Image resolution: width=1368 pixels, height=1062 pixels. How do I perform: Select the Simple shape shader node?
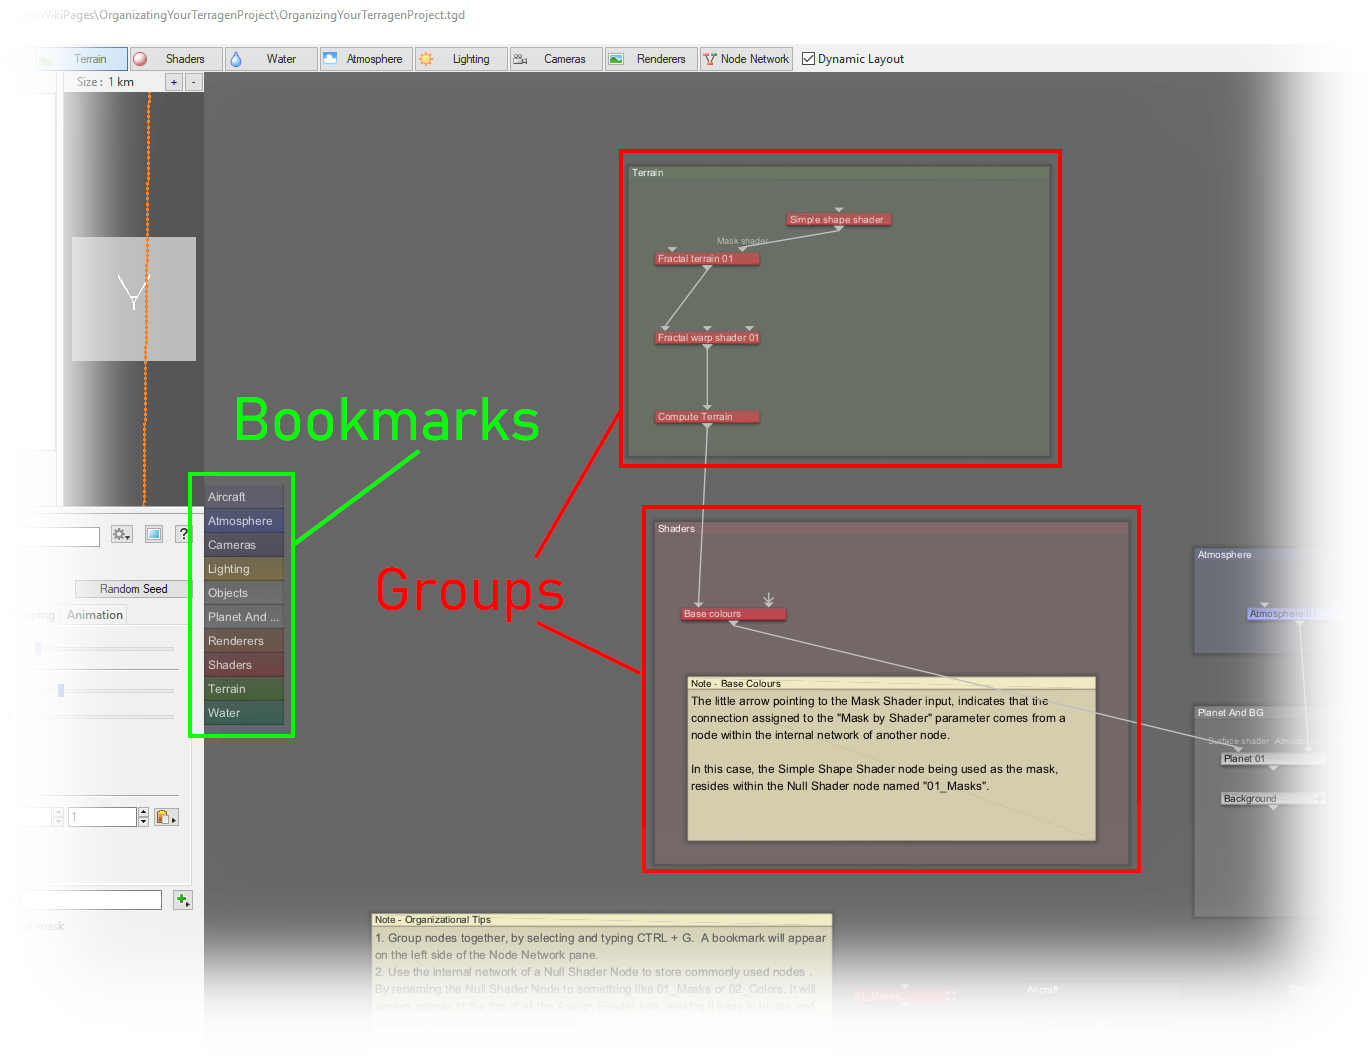coord(838,219)
